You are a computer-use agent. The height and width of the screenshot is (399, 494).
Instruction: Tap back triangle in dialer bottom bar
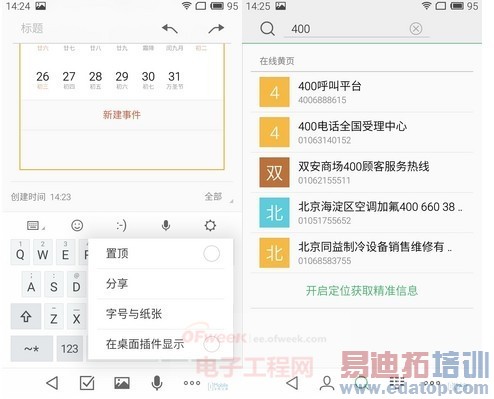pos(293,383)
